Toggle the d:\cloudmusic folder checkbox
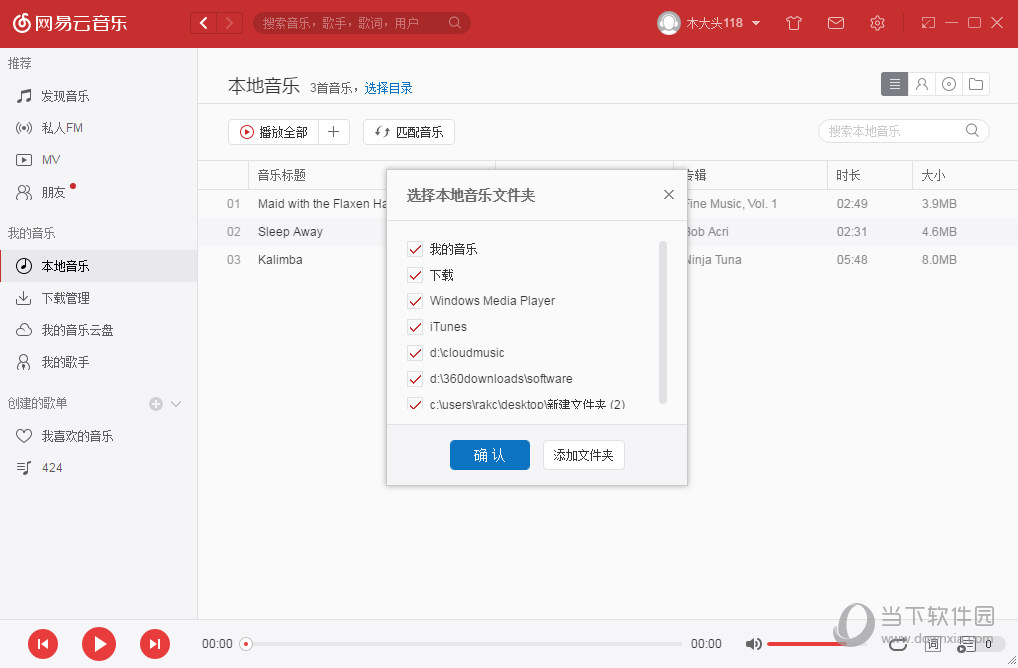Screen dimensions: 1018x668 coord(415,353)
